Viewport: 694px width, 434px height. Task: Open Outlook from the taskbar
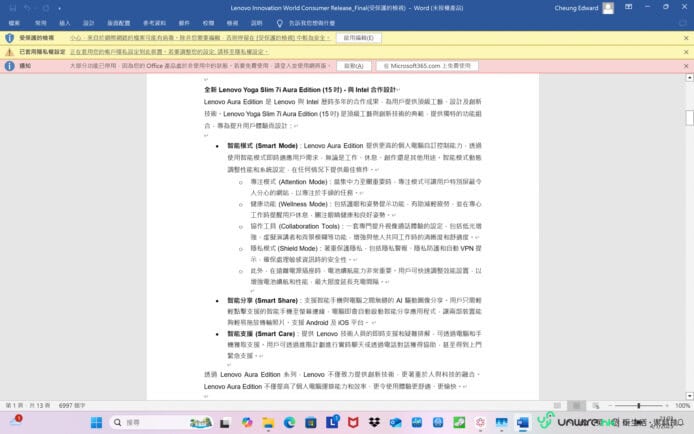pyautogui.click(x=396, y=423)
